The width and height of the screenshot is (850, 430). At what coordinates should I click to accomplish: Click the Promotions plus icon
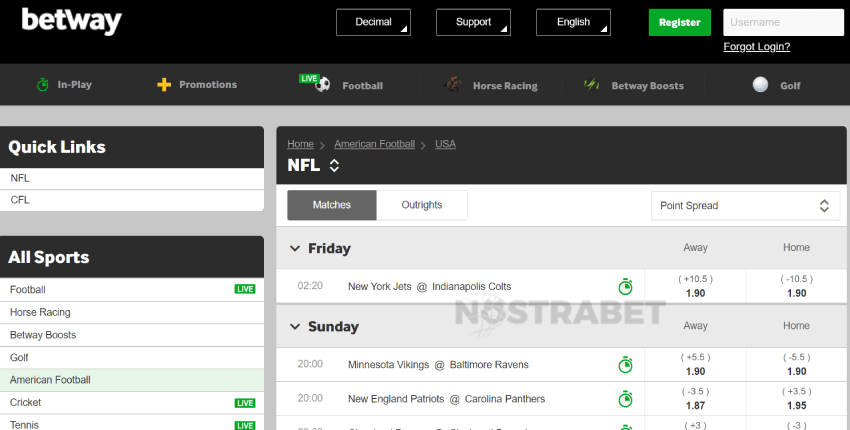[164, 85]
